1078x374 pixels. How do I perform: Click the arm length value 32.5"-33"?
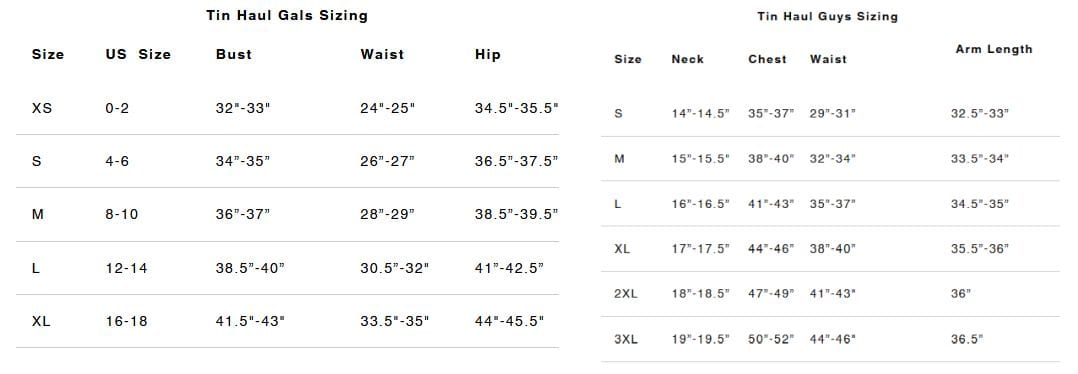click(980, 113)
